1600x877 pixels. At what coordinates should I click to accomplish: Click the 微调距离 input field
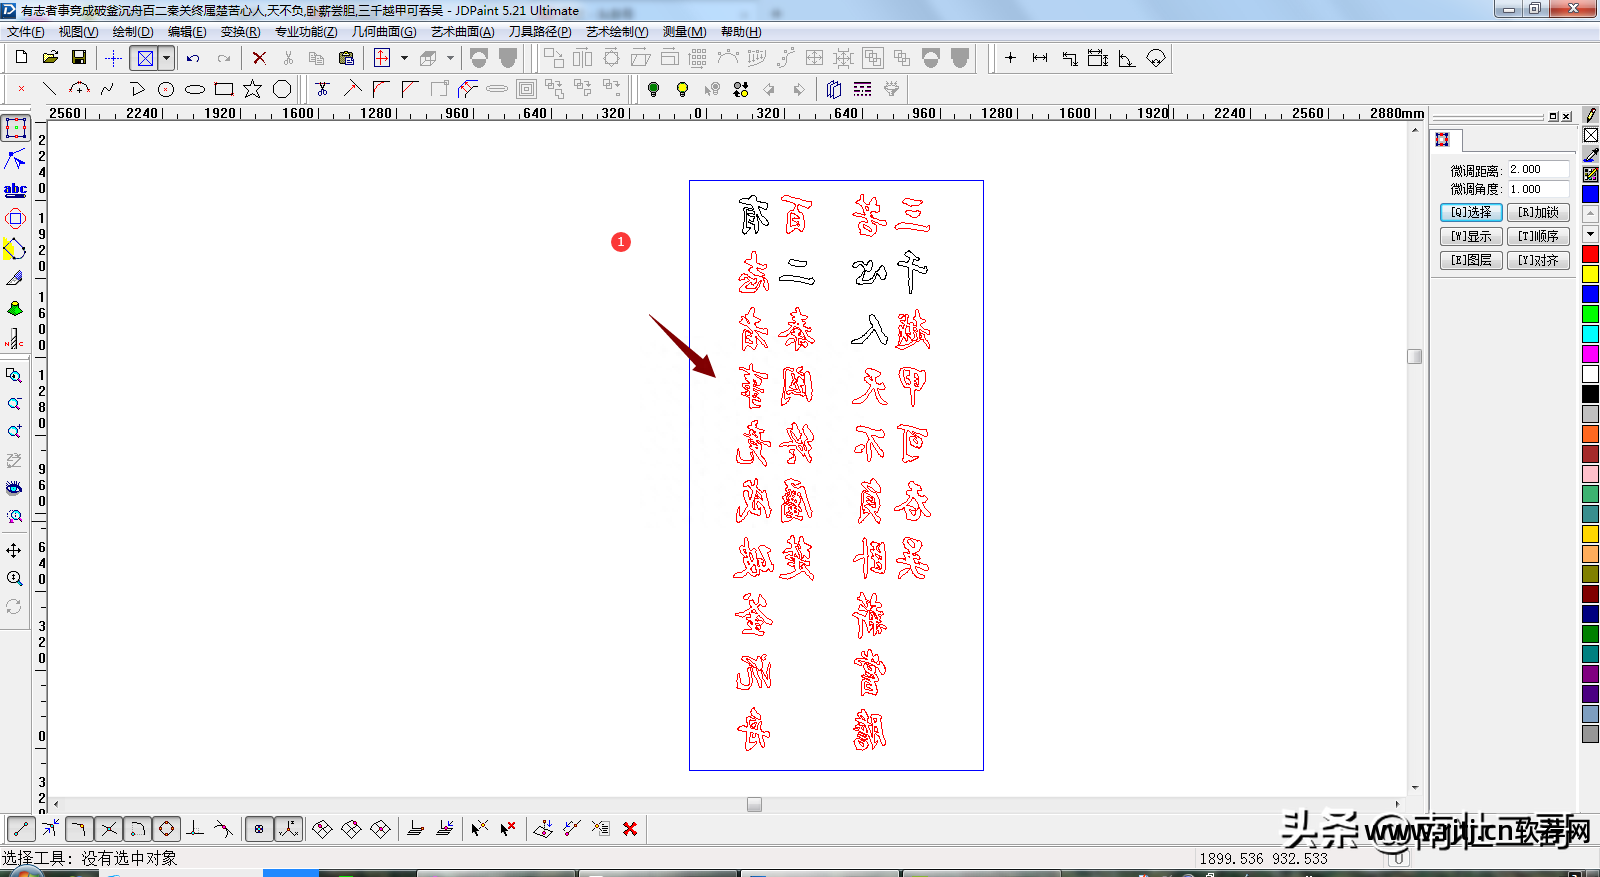click(x=1538, y=170)
